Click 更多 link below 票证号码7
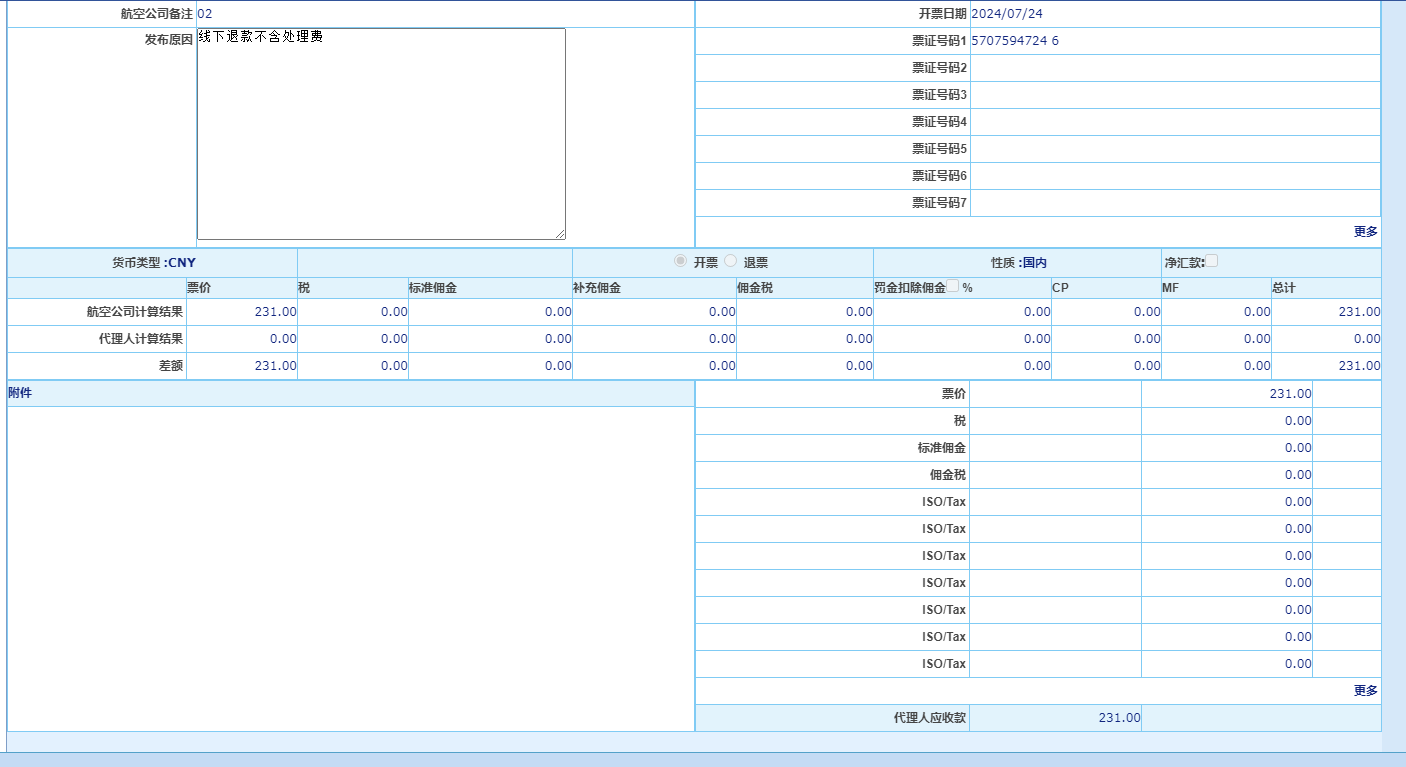The height and width of the screenshot is (767, 1406). point(1365,231)
